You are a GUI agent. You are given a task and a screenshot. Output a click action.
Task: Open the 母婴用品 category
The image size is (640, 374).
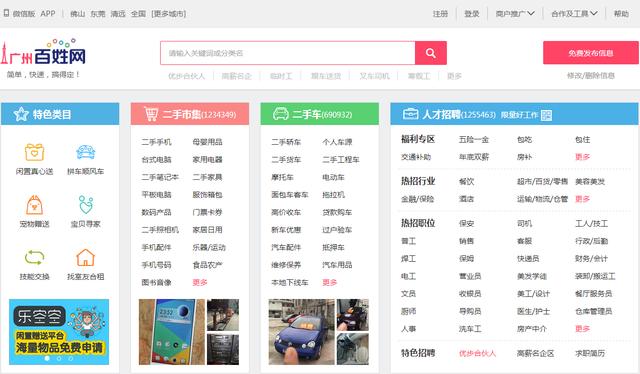click(x=207, y=142)
